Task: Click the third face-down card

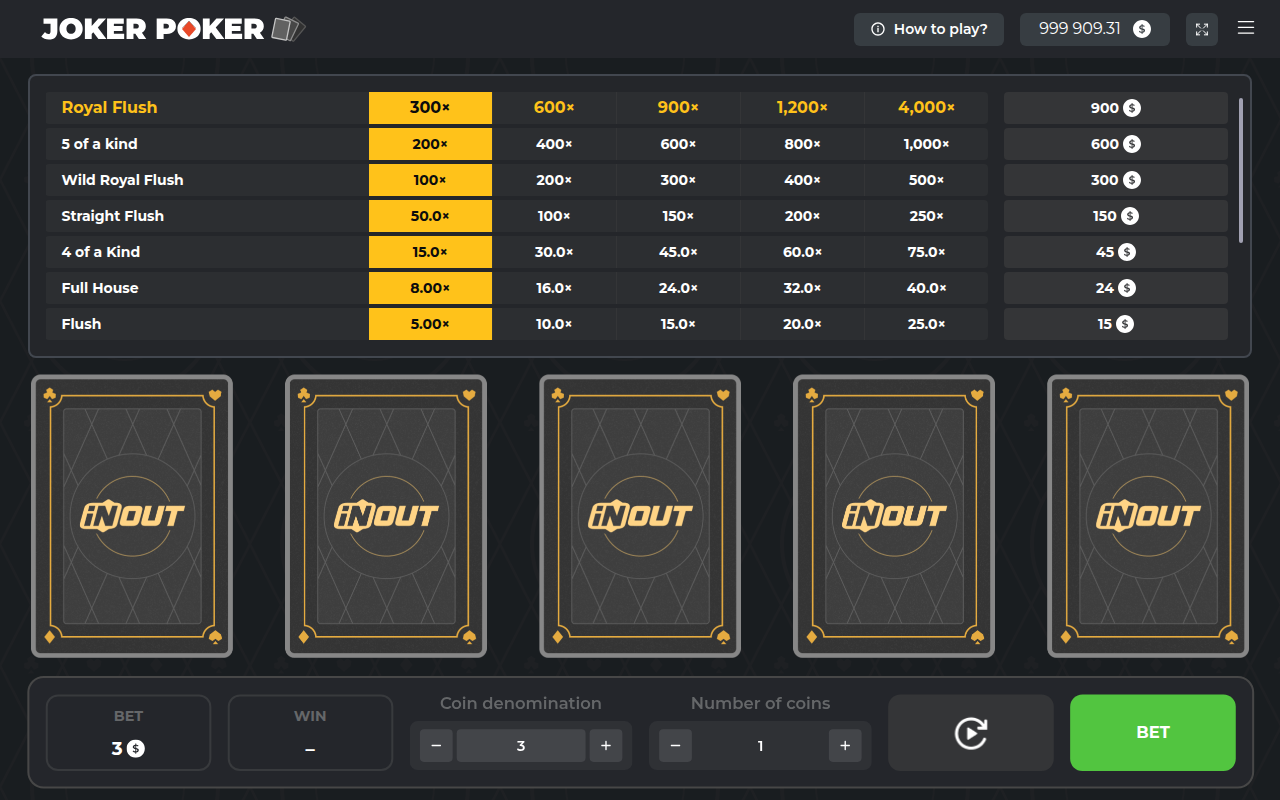Action: pyautogui.click(x=640, y=516)
